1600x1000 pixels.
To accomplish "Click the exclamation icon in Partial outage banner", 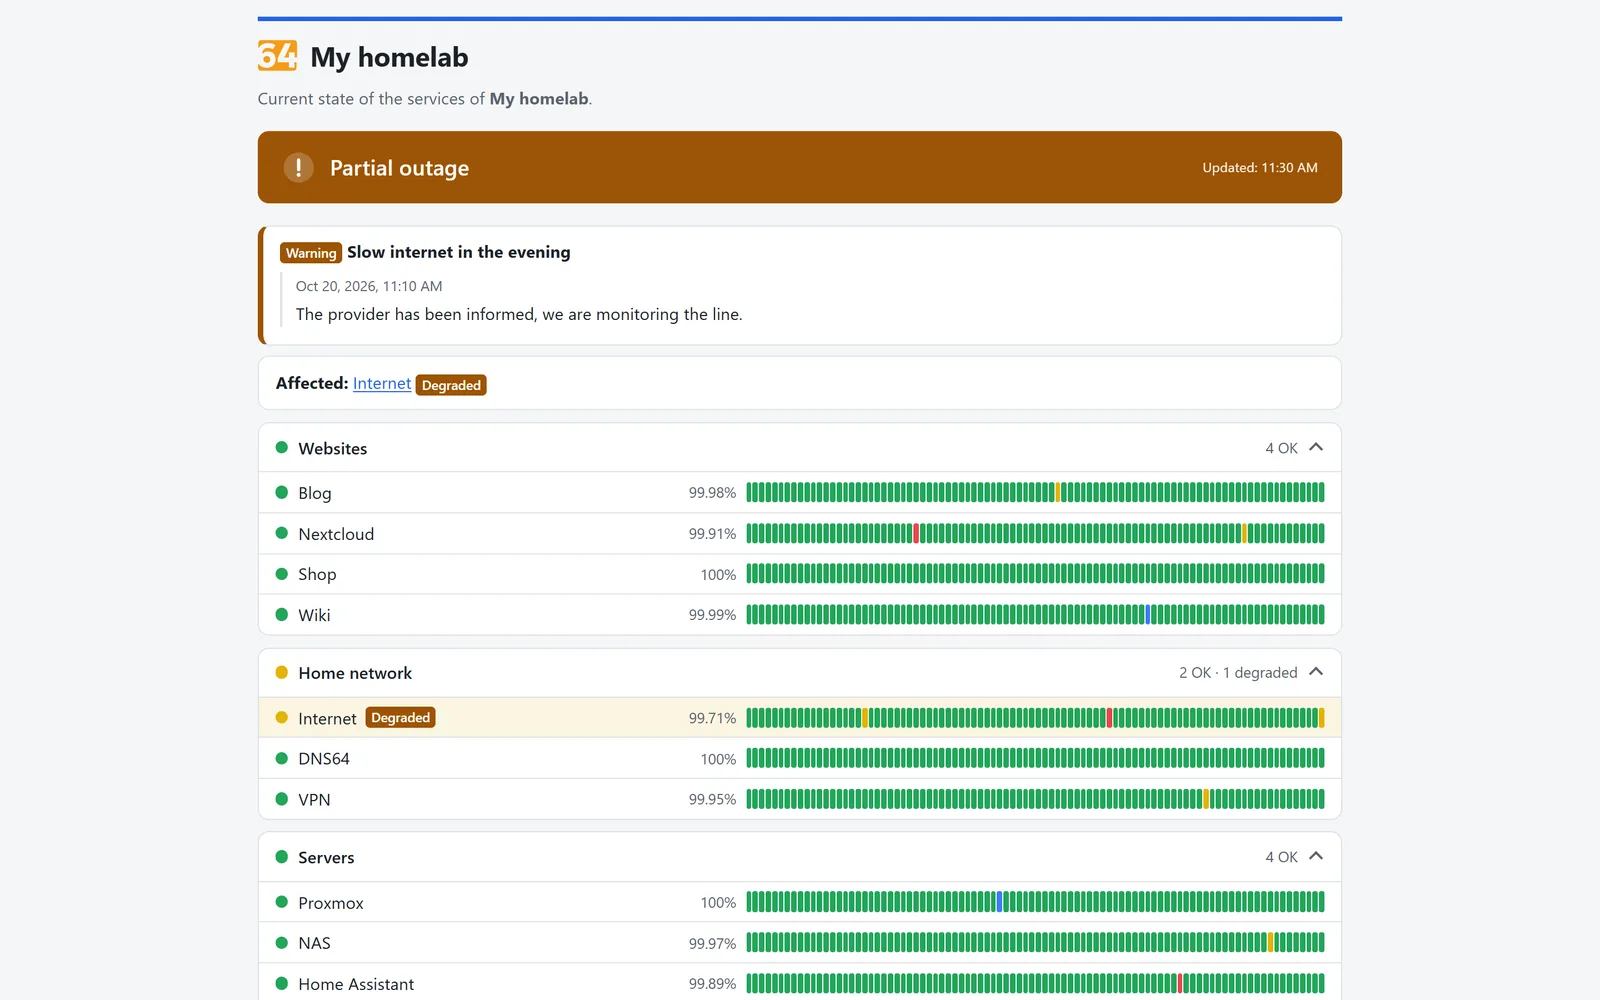I will 298,167.
